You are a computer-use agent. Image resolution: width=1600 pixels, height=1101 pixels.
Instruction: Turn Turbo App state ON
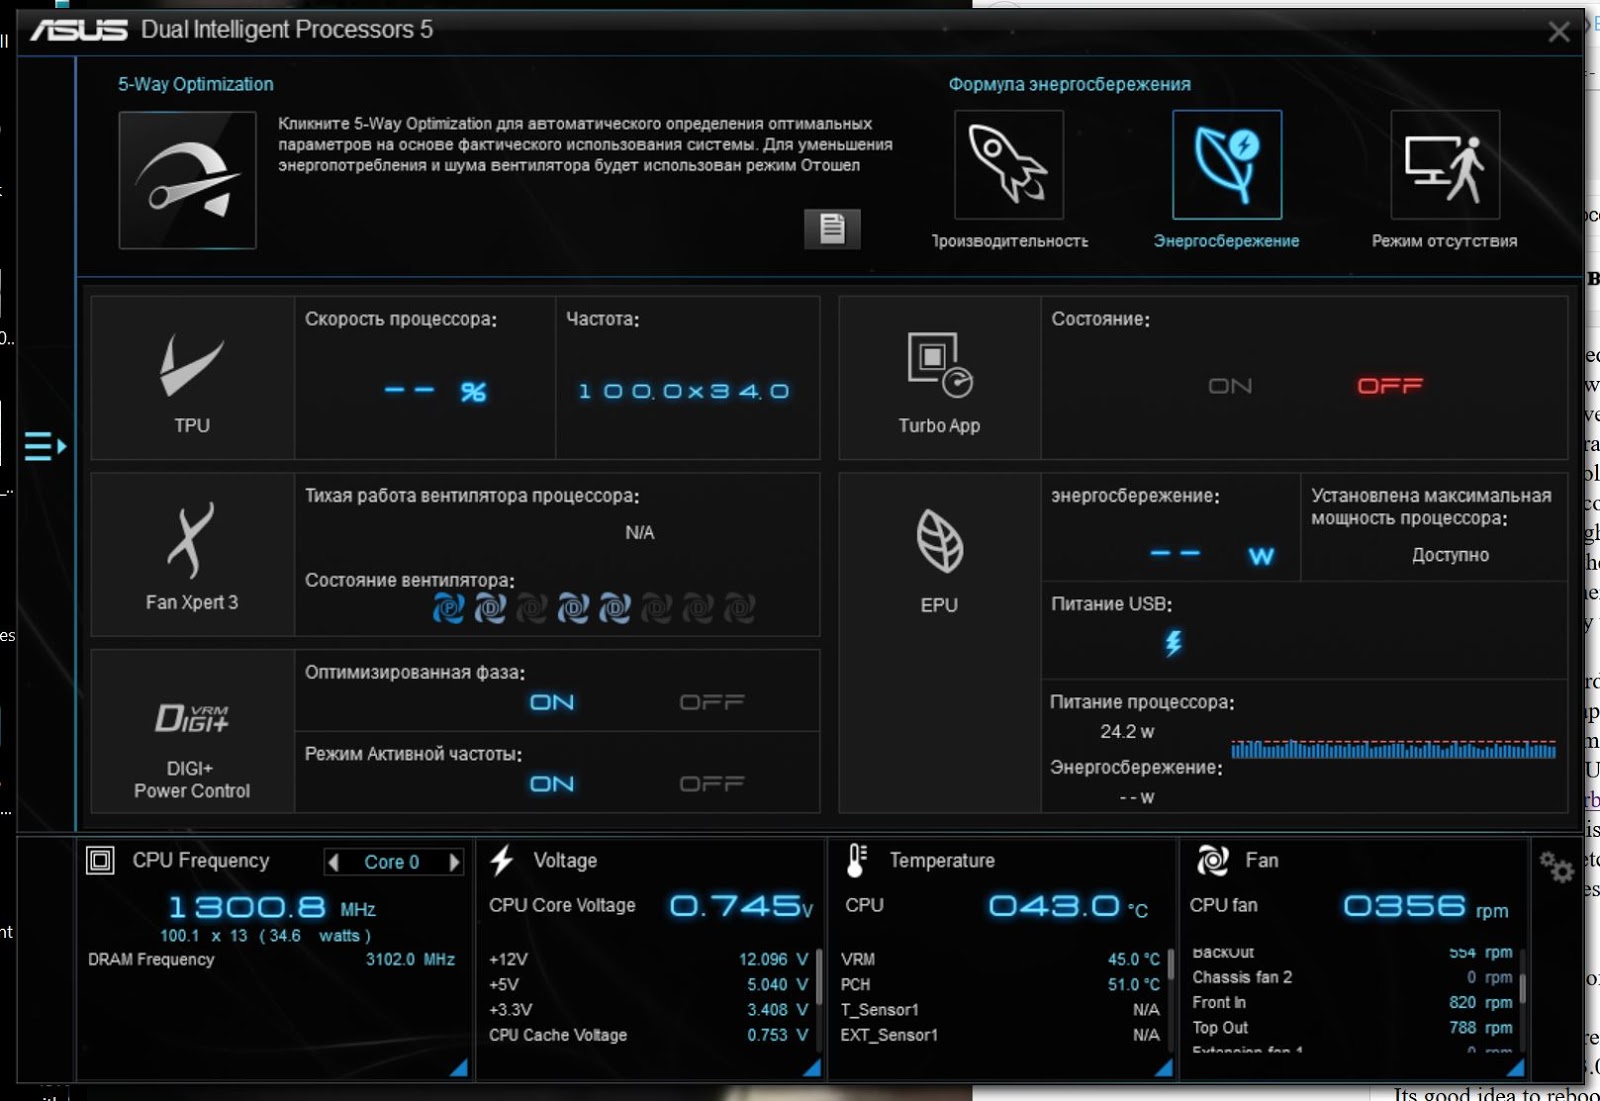(1230, 386)
